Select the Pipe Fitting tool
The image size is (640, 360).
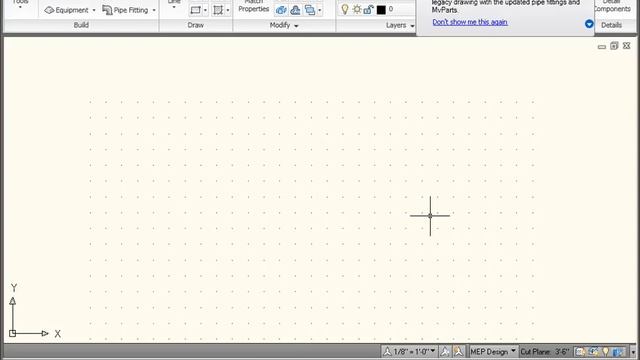point(125,10)
